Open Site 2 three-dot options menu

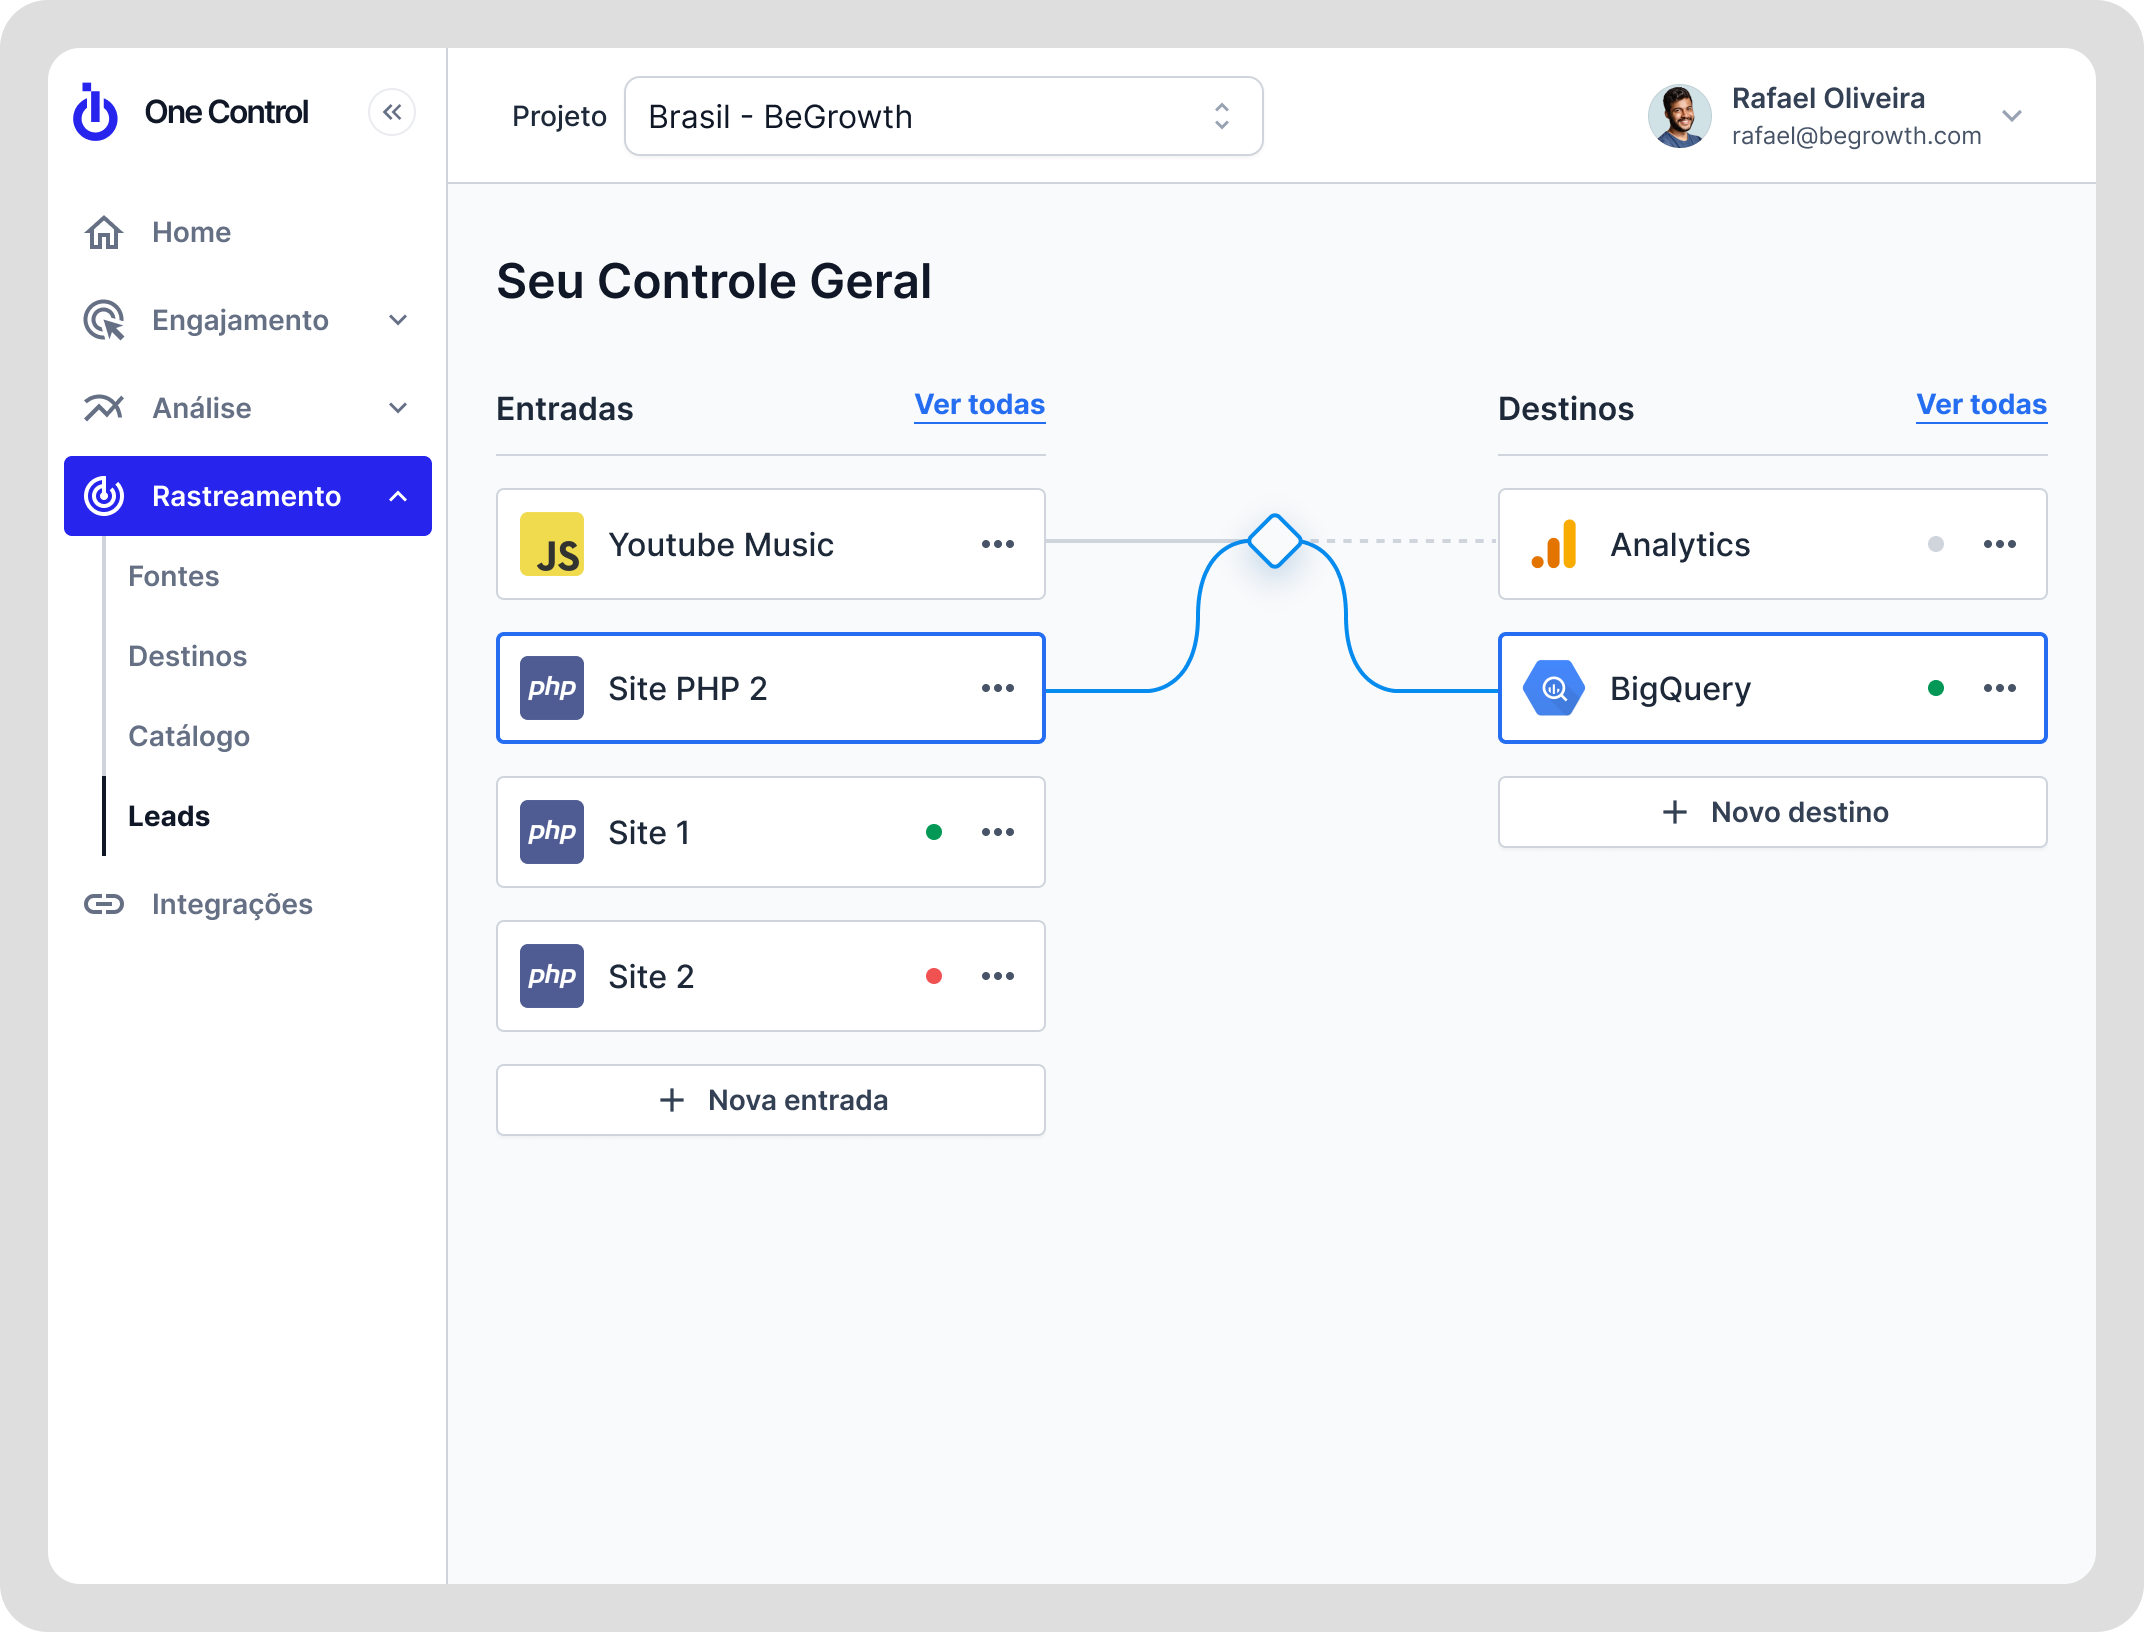coord(997,976)
